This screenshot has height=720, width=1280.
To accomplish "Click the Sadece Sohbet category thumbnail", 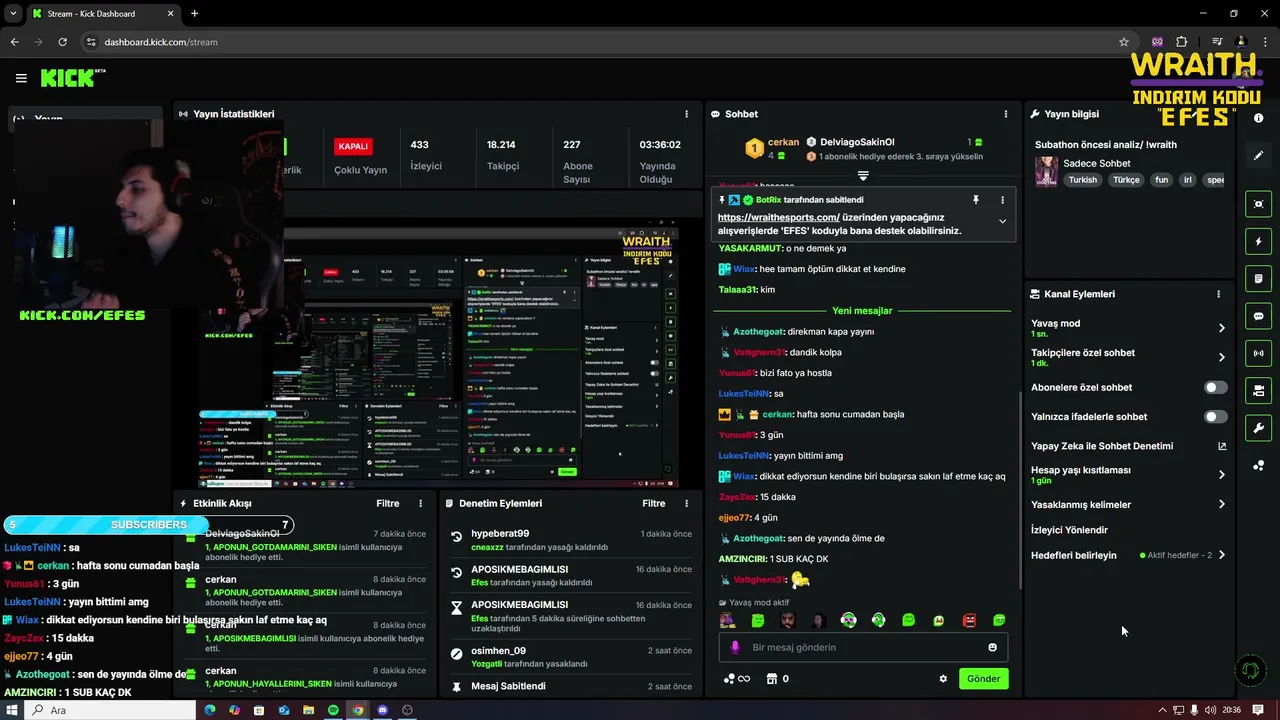I will point(1046,171).
